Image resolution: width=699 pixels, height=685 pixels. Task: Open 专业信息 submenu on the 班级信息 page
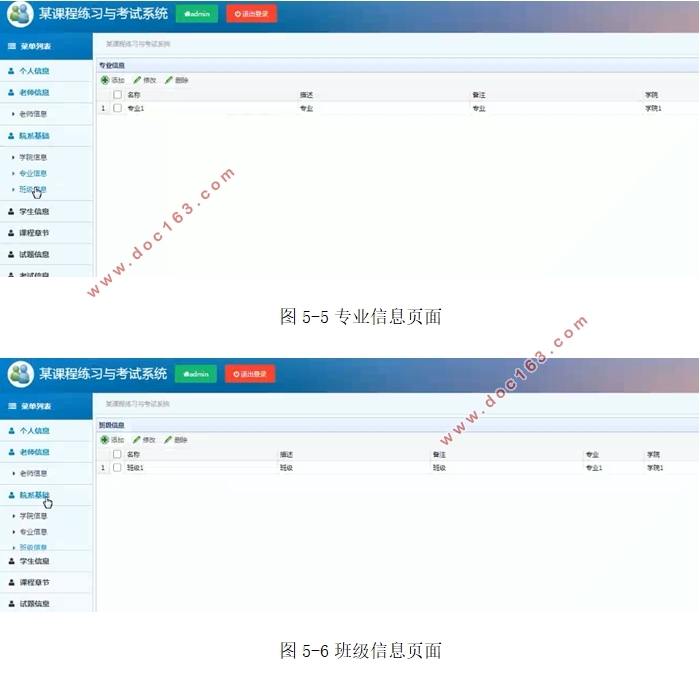pyautogui.click(x=33, y=532)
